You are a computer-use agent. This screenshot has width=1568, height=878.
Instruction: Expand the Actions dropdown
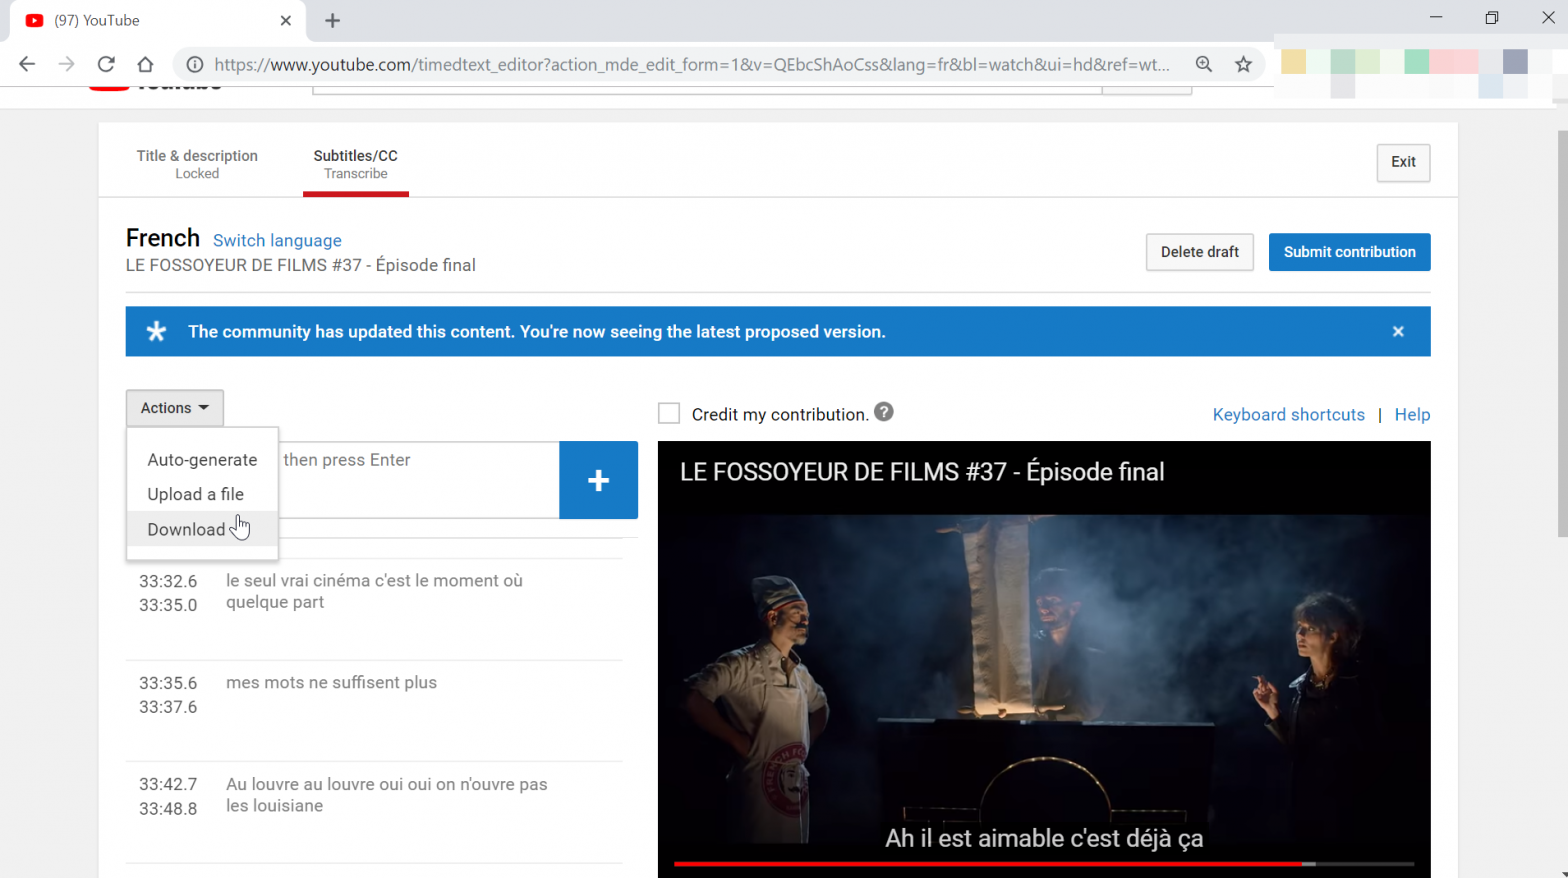[x=175, y=408]
